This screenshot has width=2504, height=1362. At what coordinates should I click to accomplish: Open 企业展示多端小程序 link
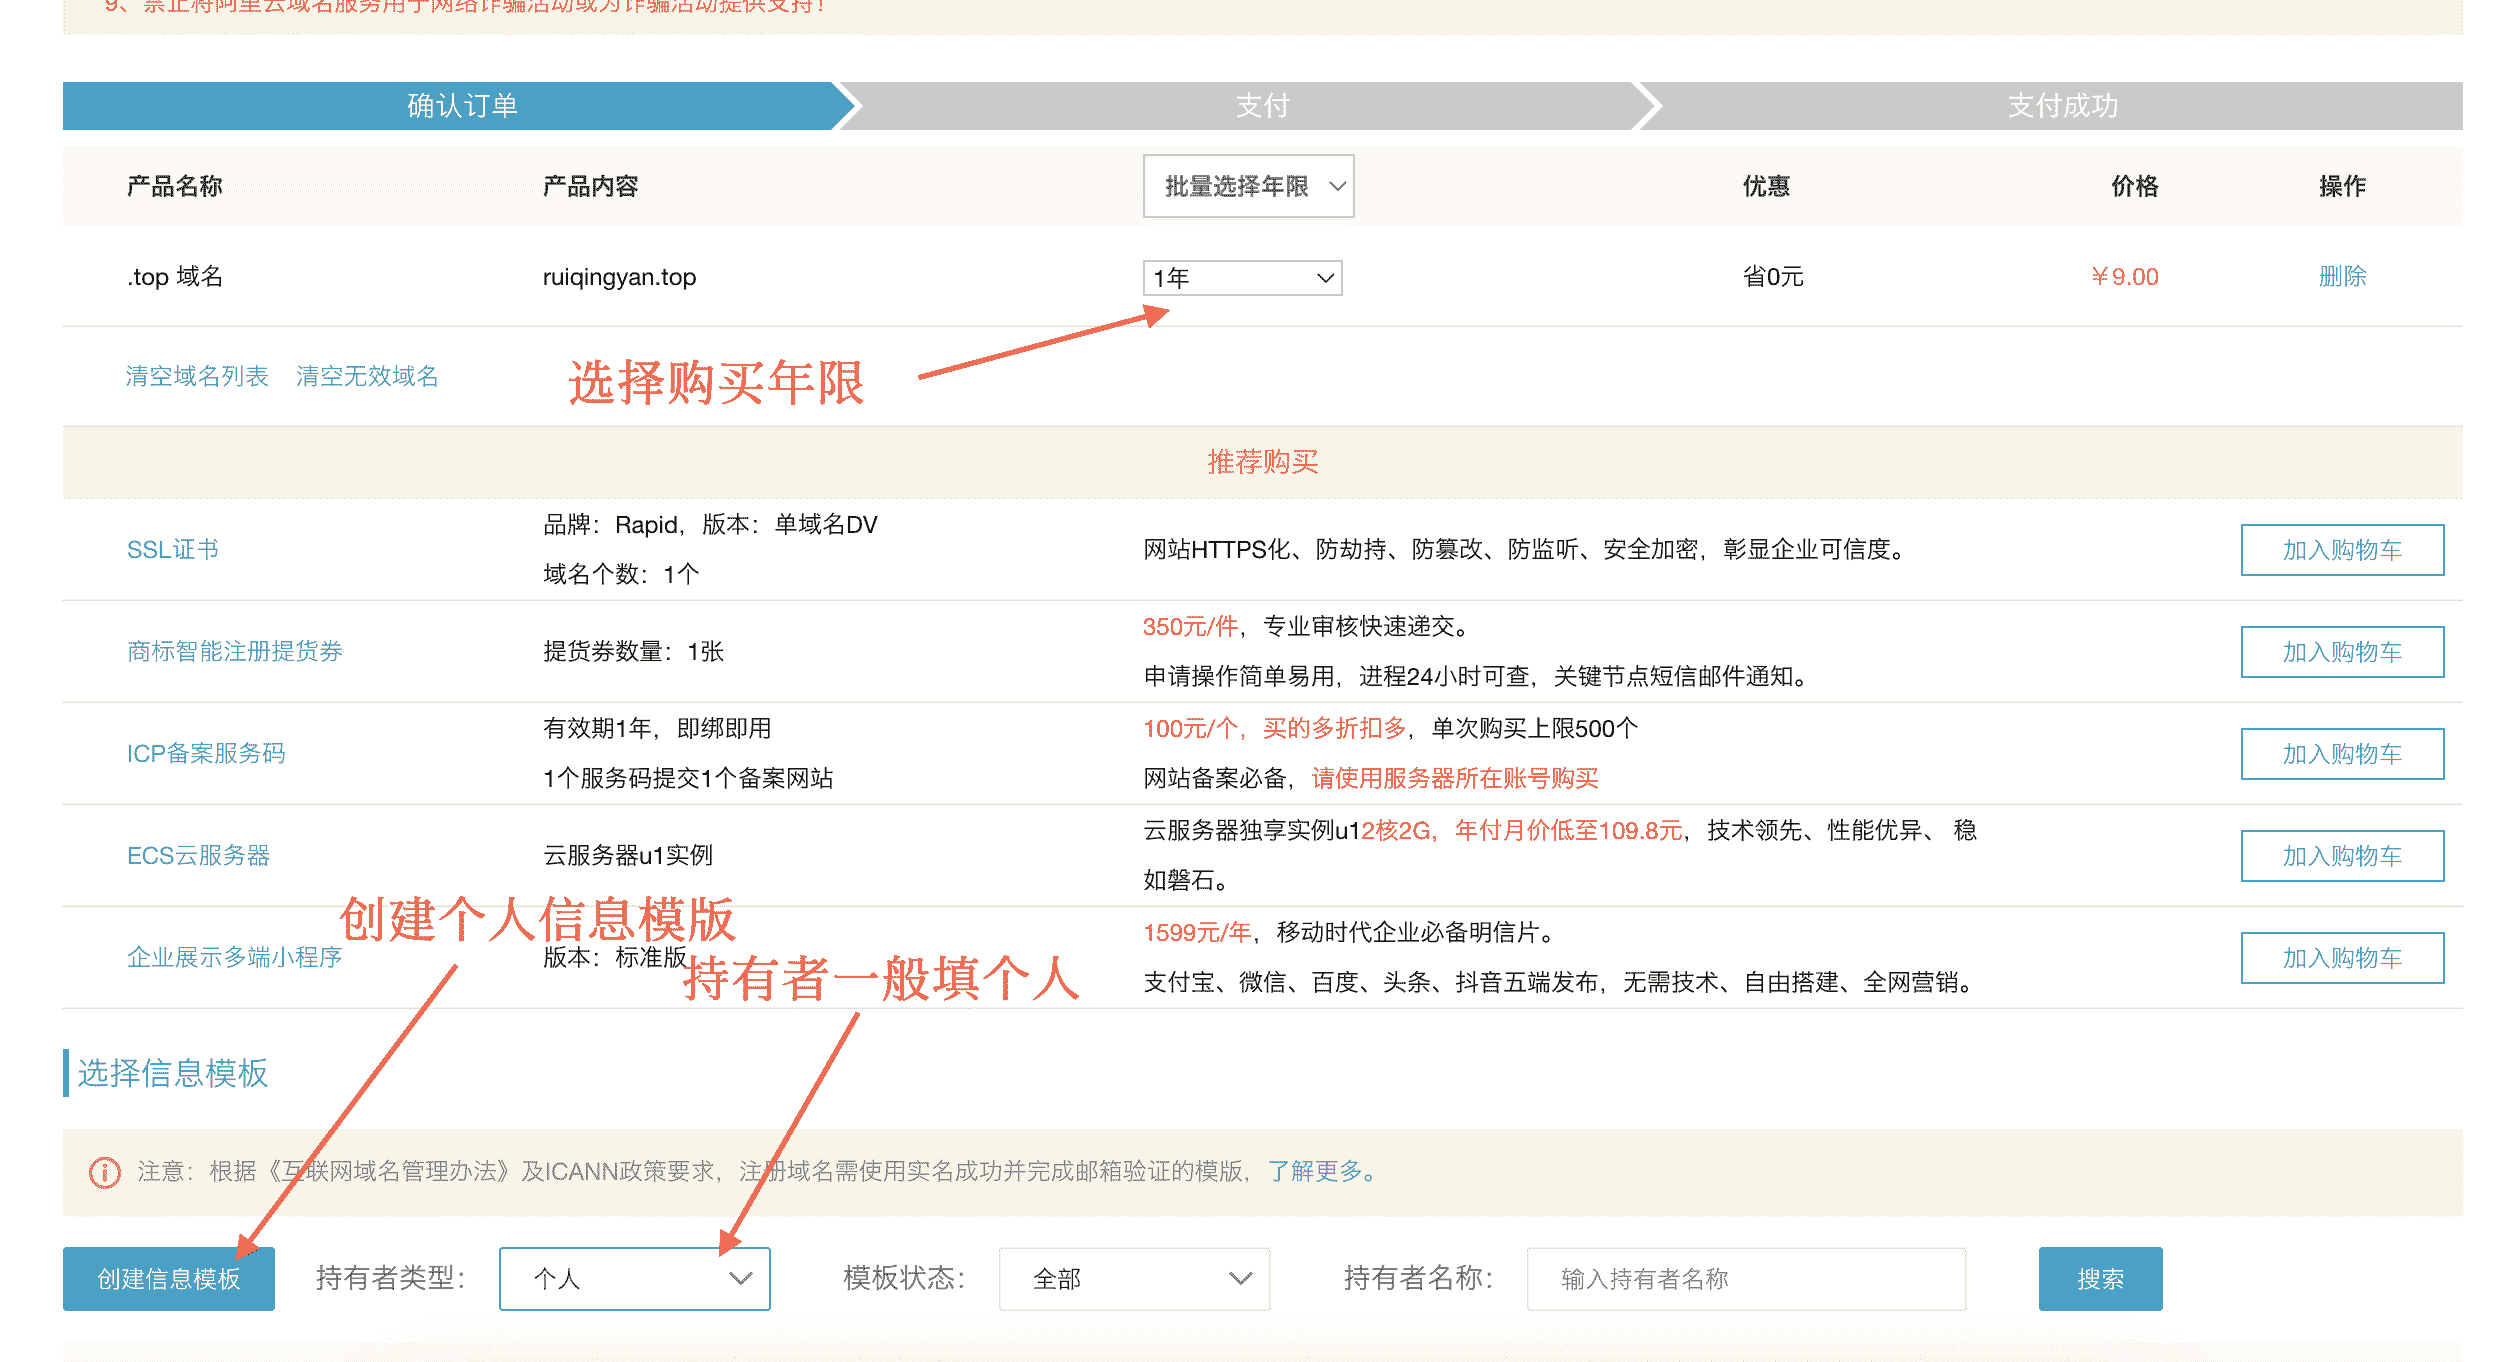[x=234, y=957]
